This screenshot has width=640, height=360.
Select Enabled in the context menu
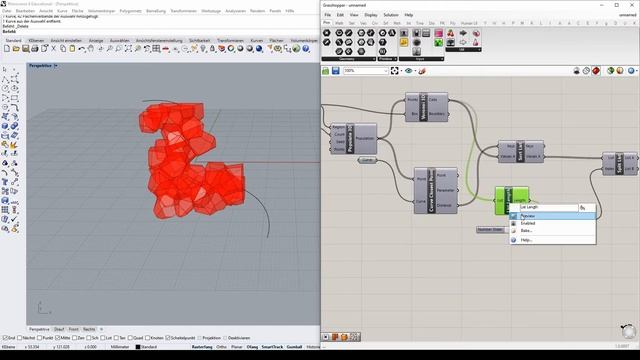click(552, 223)
